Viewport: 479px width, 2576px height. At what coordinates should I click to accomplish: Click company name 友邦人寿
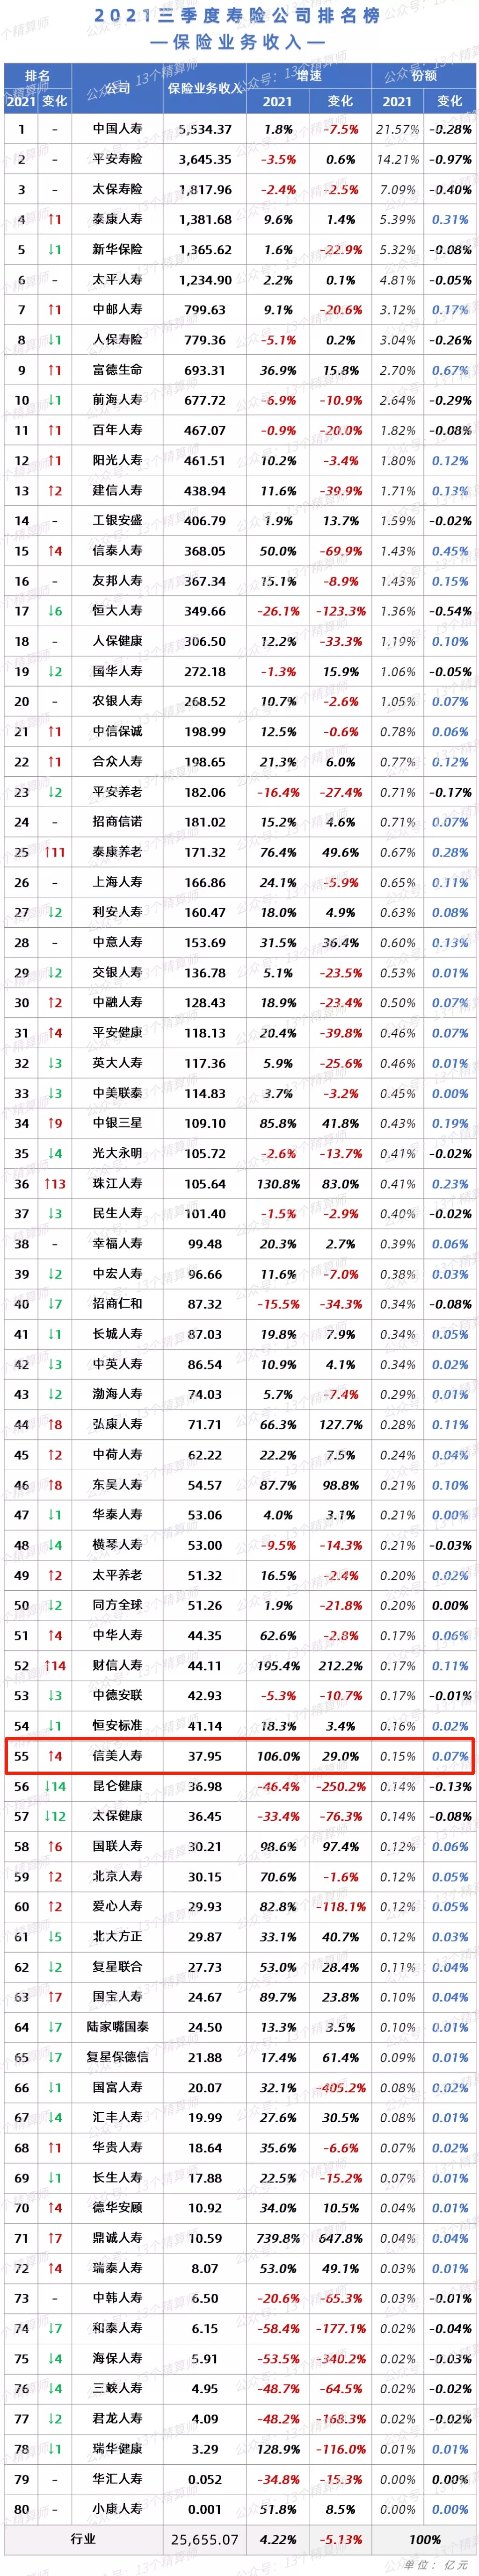pyautogui.click(x=117, y=581)
